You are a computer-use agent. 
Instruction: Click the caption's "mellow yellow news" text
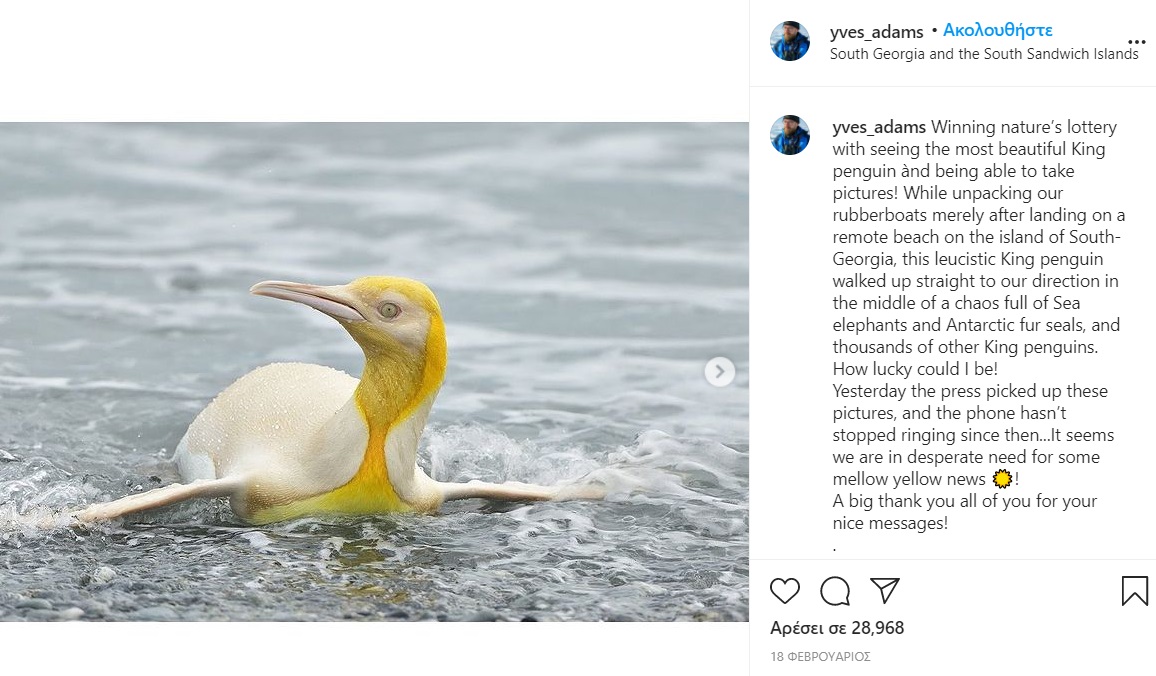(x=895, y=480)
